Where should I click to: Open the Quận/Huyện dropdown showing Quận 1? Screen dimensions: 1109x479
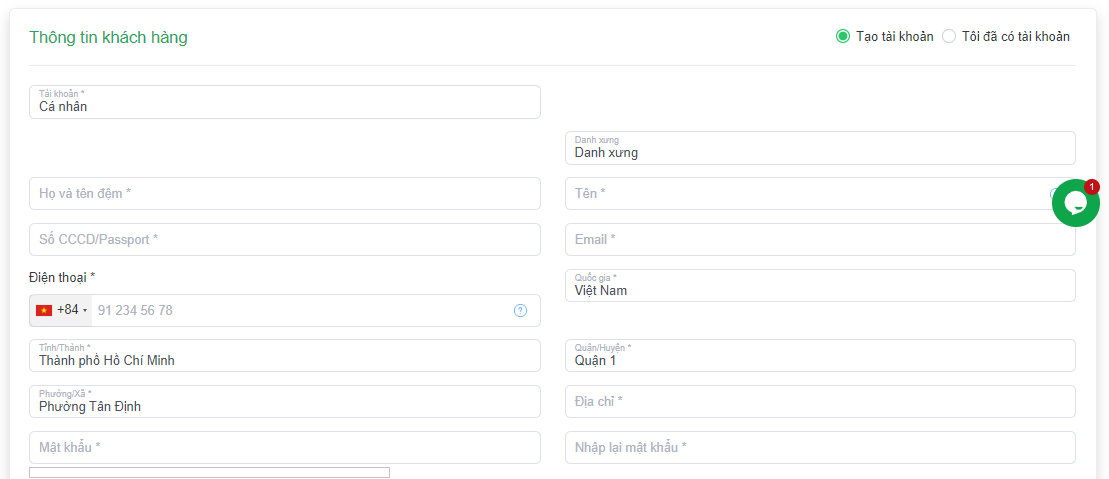coord(820,356)
